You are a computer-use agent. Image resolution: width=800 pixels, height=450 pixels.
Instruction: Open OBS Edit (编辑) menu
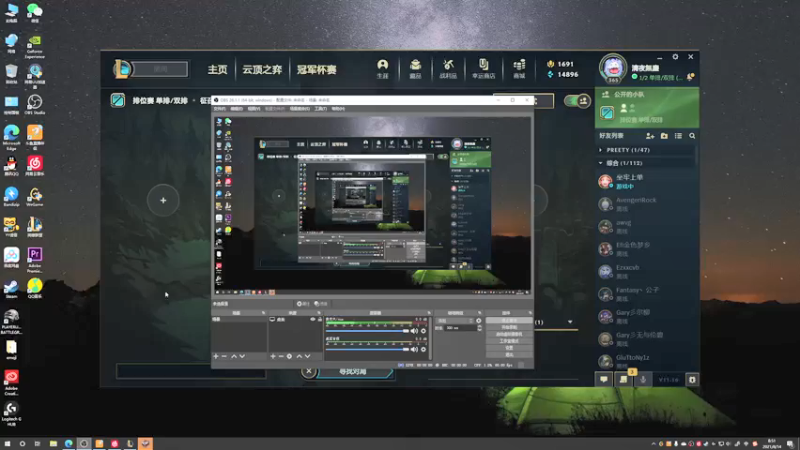click(x=236, y=109)
